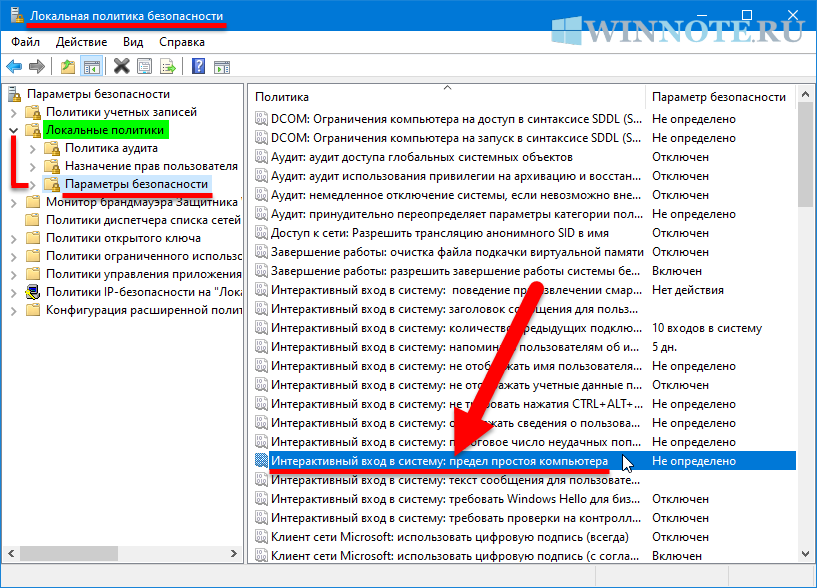The image size is (817, 588).
Task: Click the Delete (X) toolbar icon
Action: click(x=121, y=67)
